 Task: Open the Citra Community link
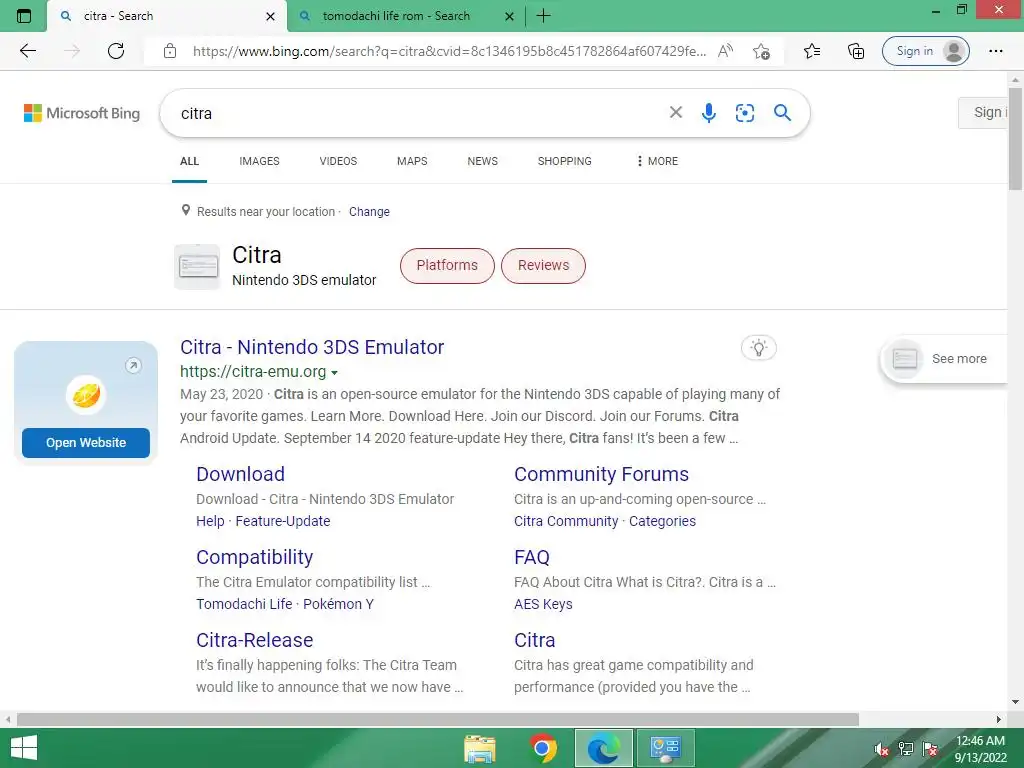pyautogui.click(x=566, y=520)
